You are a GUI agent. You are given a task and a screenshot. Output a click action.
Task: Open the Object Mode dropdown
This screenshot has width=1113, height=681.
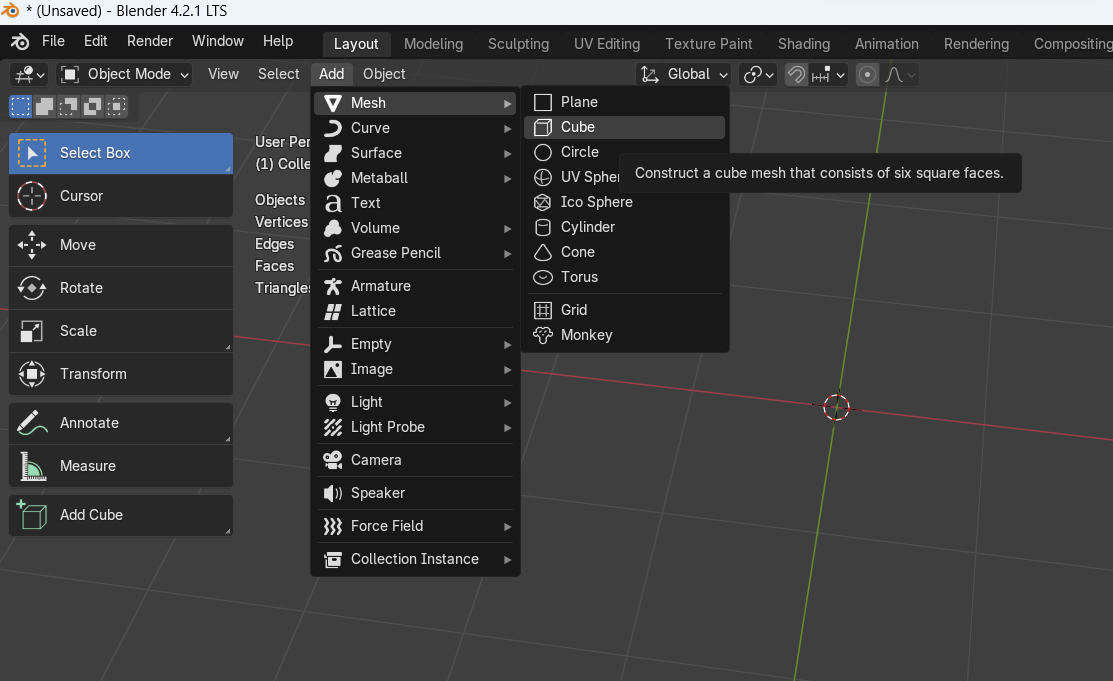point(124,75)
